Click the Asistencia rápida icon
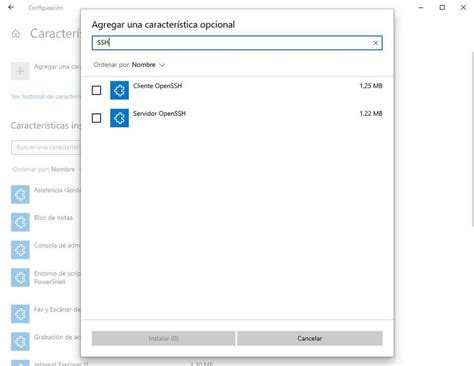 point(20,194)
